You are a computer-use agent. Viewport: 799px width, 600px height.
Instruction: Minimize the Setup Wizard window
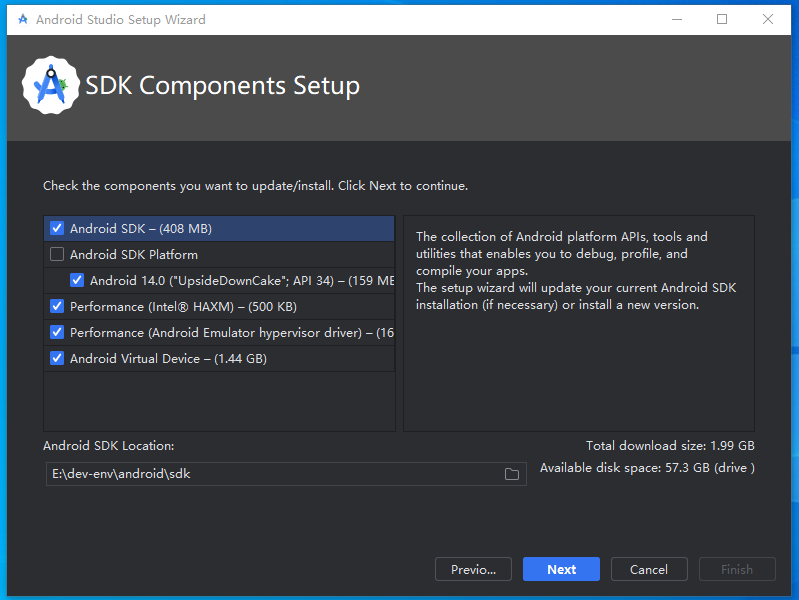pyautogui.click(x=677, y=19)
